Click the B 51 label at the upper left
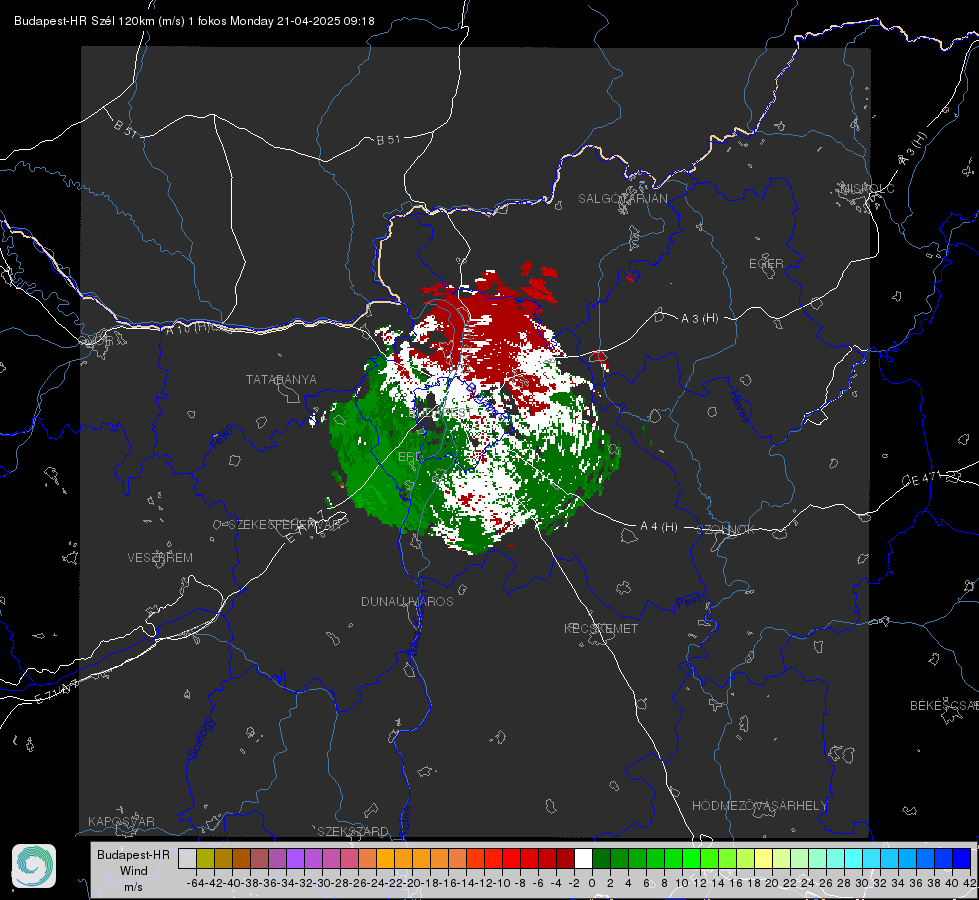This screenshot has height=900, width=979. tap(125, 128)
